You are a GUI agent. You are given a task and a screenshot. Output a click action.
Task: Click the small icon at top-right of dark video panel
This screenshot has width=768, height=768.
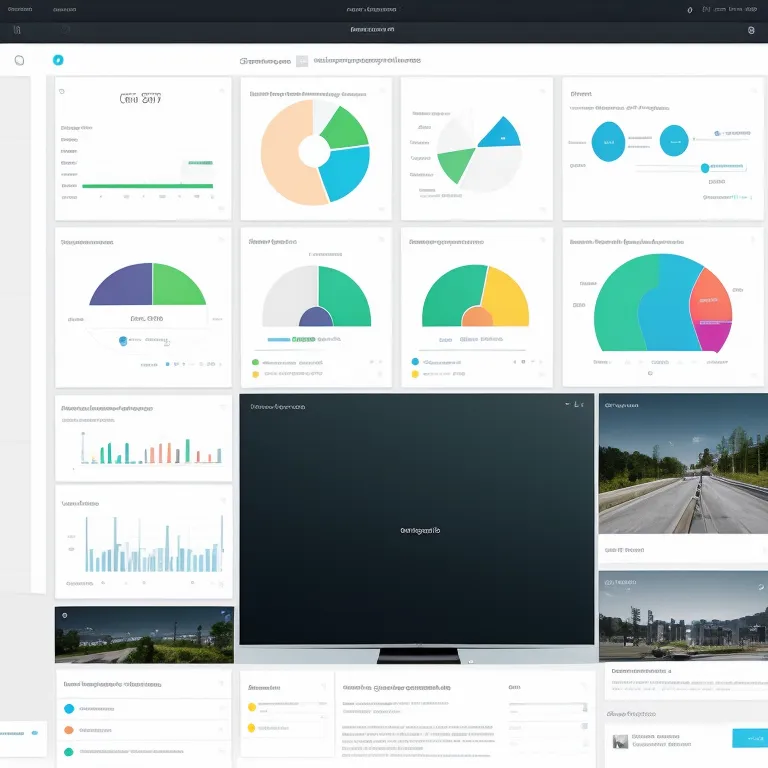(580, 405)
